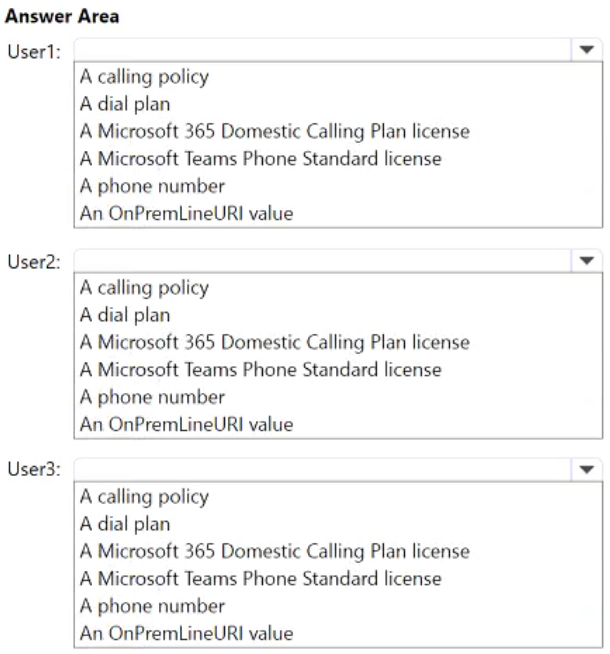Select 'A calling policy' for User1
This screenshot has height=654, width=610.
point(145,78)
